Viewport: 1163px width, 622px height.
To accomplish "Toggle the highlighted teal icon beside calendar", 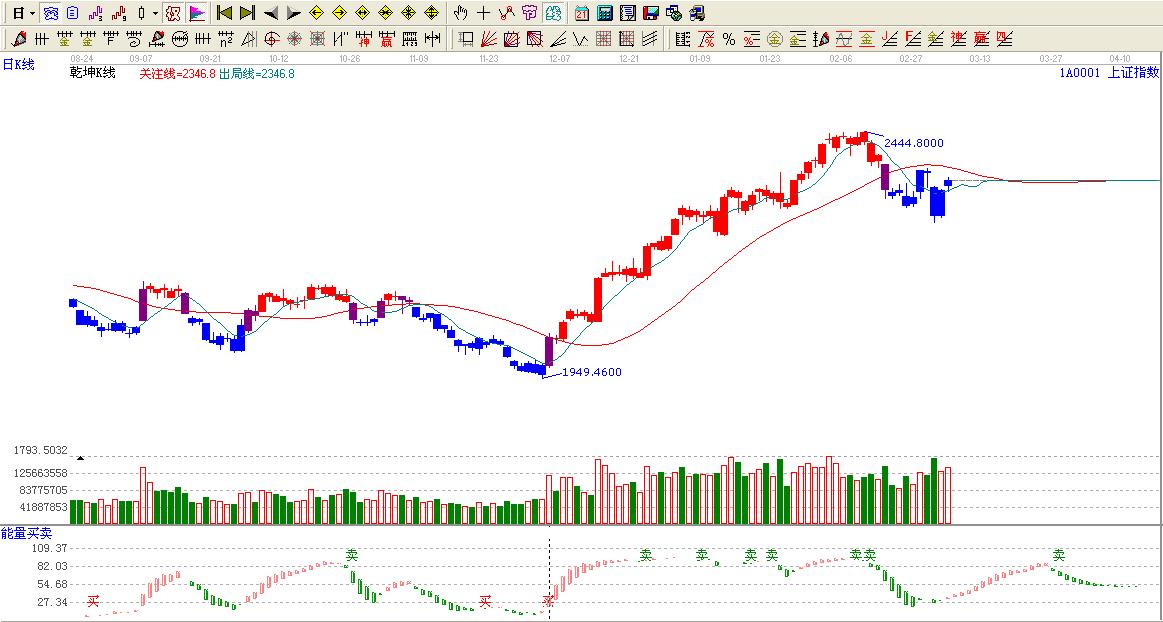I will click(553, 13).
